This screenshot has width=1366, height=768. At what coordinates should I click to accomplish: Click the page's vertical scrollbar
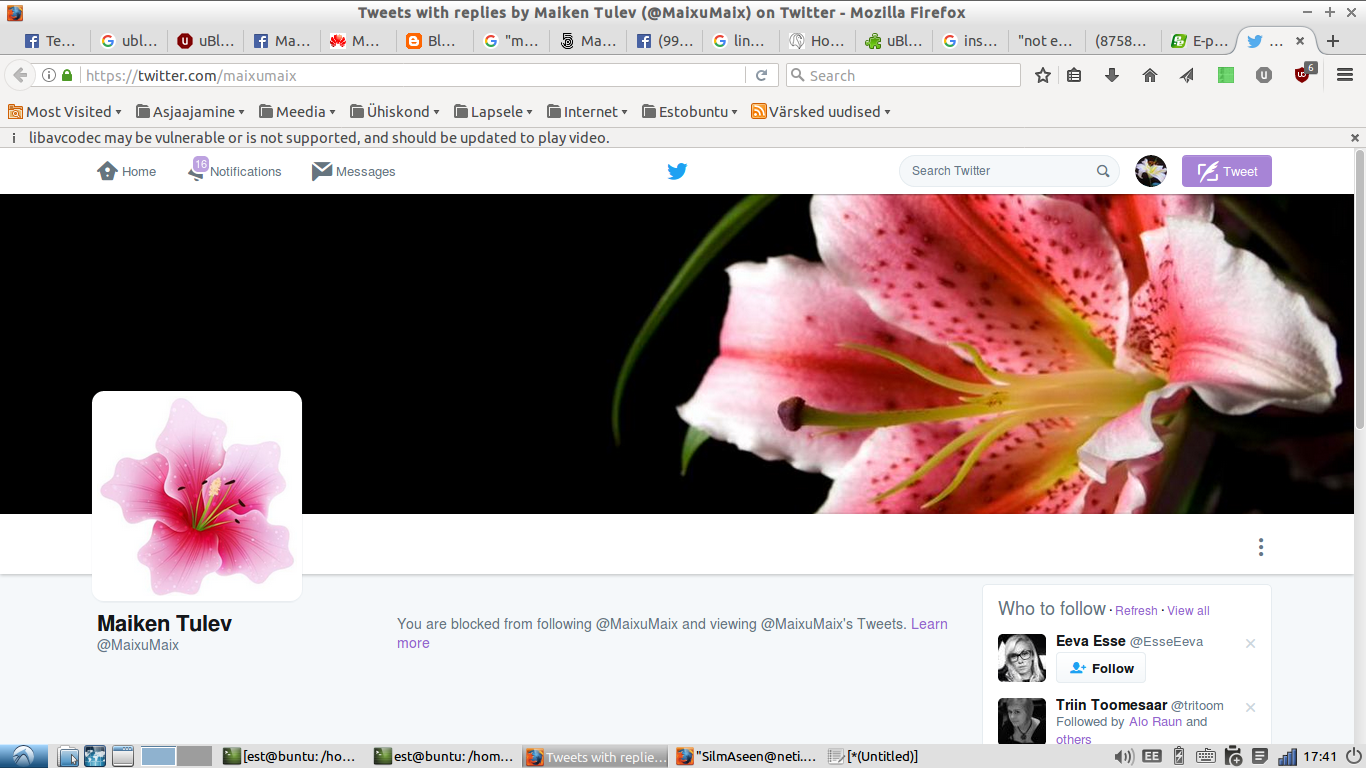tap(1359, 290)
